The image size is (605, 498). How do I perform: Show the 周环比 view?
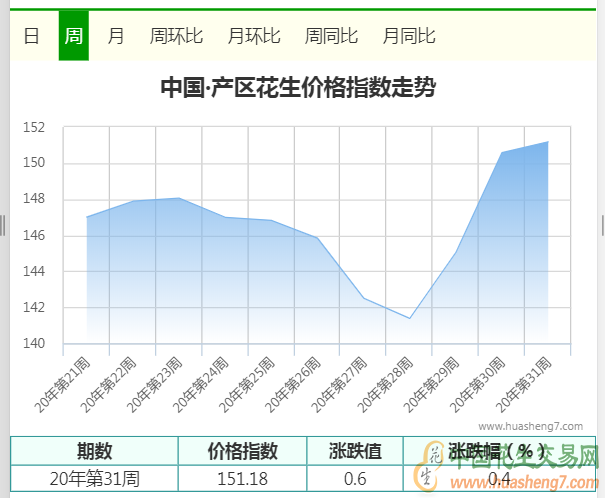tap(176, 36)
